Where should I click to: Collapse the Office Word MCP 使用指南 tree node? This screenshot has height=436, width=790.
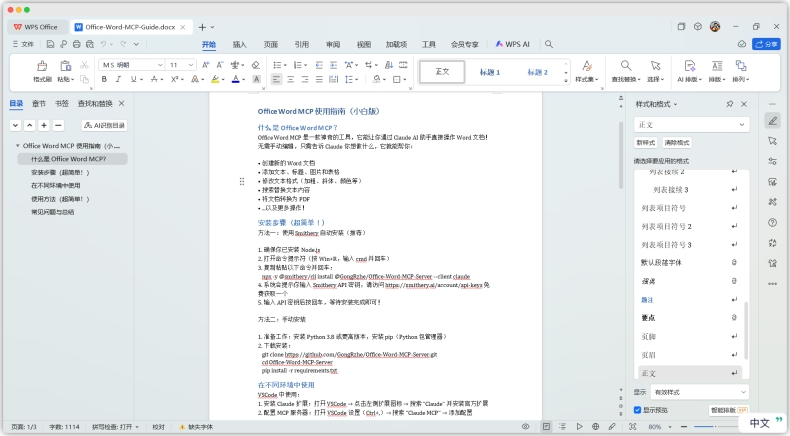[x=18, y=146]
